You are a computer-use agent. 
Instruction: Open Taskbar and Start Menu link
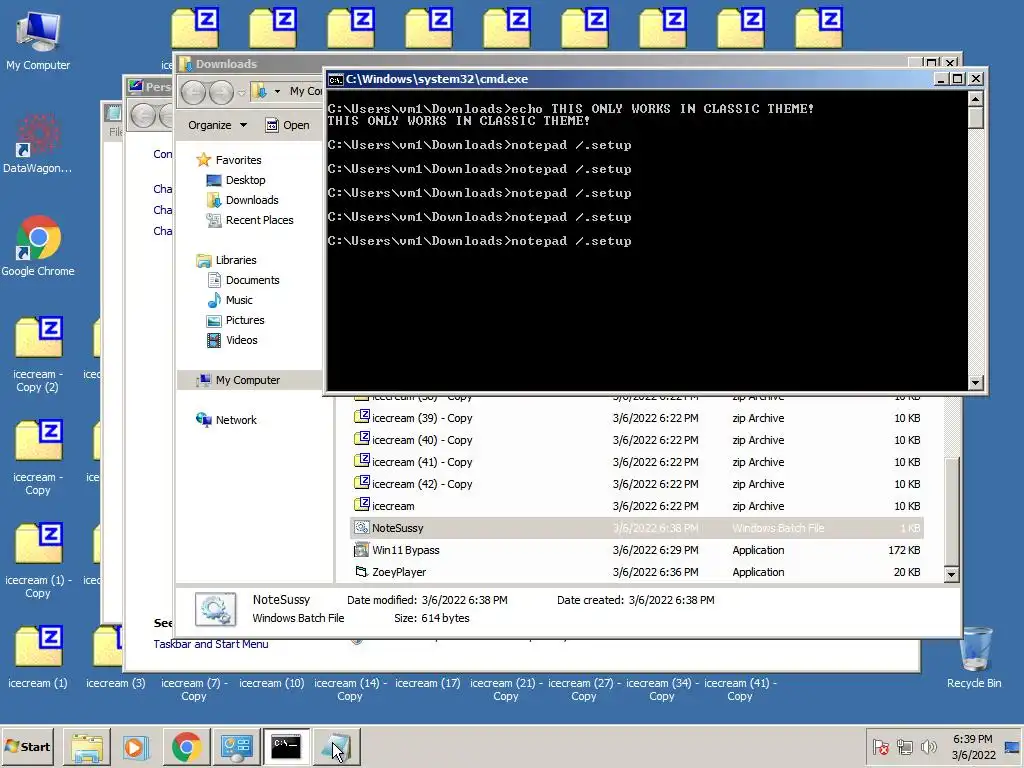coord(210,644)
